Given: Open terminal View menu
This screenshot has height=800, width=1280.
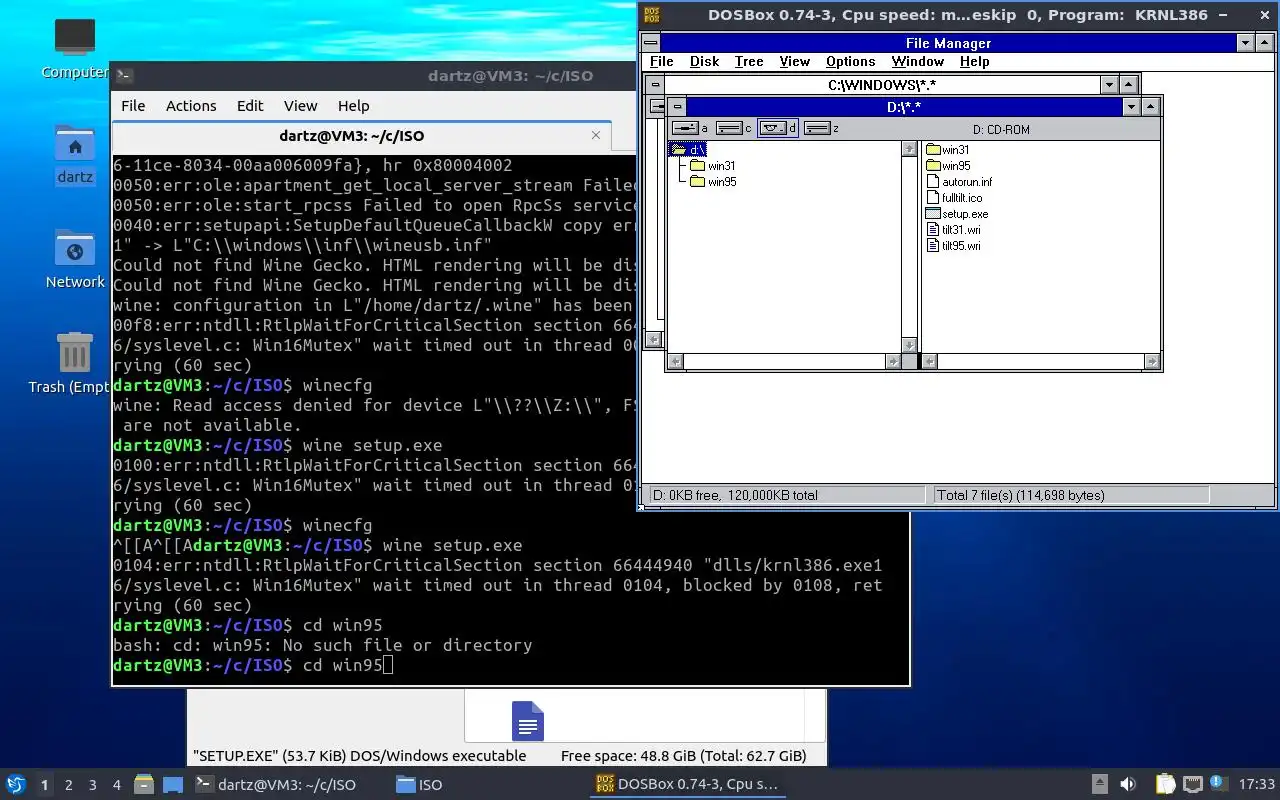Looking at the screenshot, I should pyautogui.click(x=300, y=106).
